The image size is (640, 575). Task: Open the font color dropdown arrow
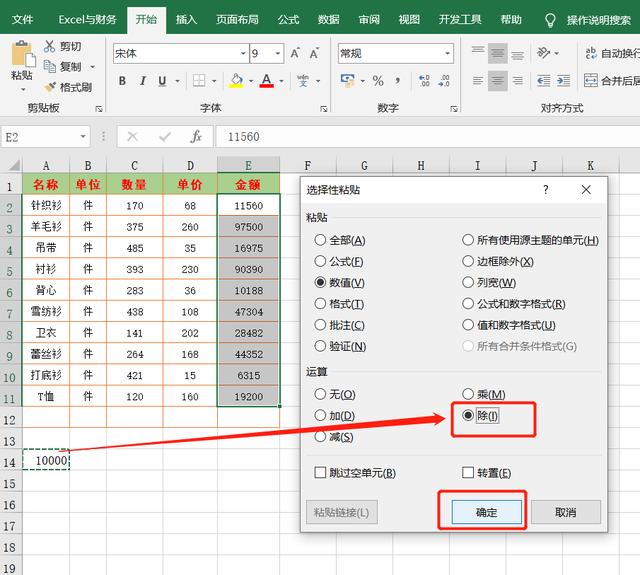[x=282, y=81]
